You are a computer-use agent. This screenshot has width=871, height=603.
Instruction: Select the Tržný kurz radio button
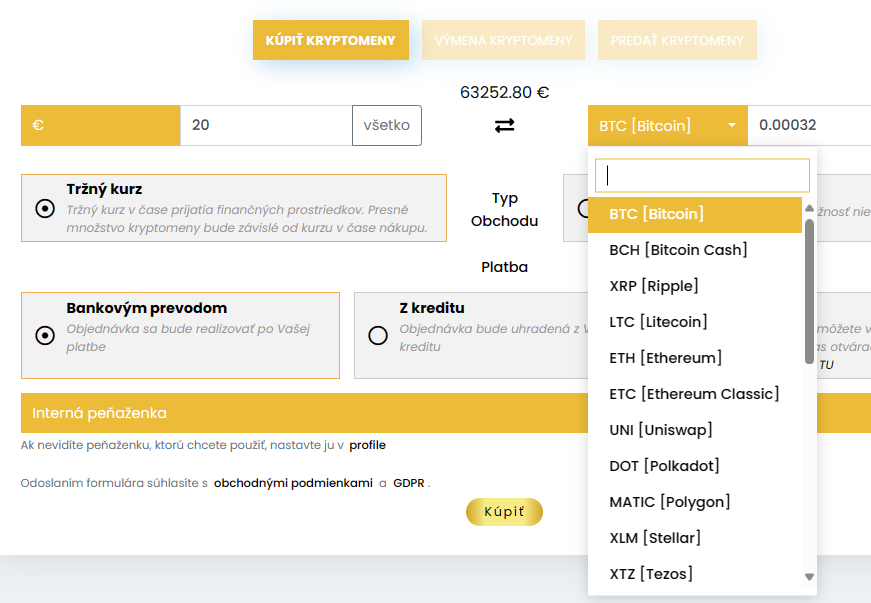[45, 208]
